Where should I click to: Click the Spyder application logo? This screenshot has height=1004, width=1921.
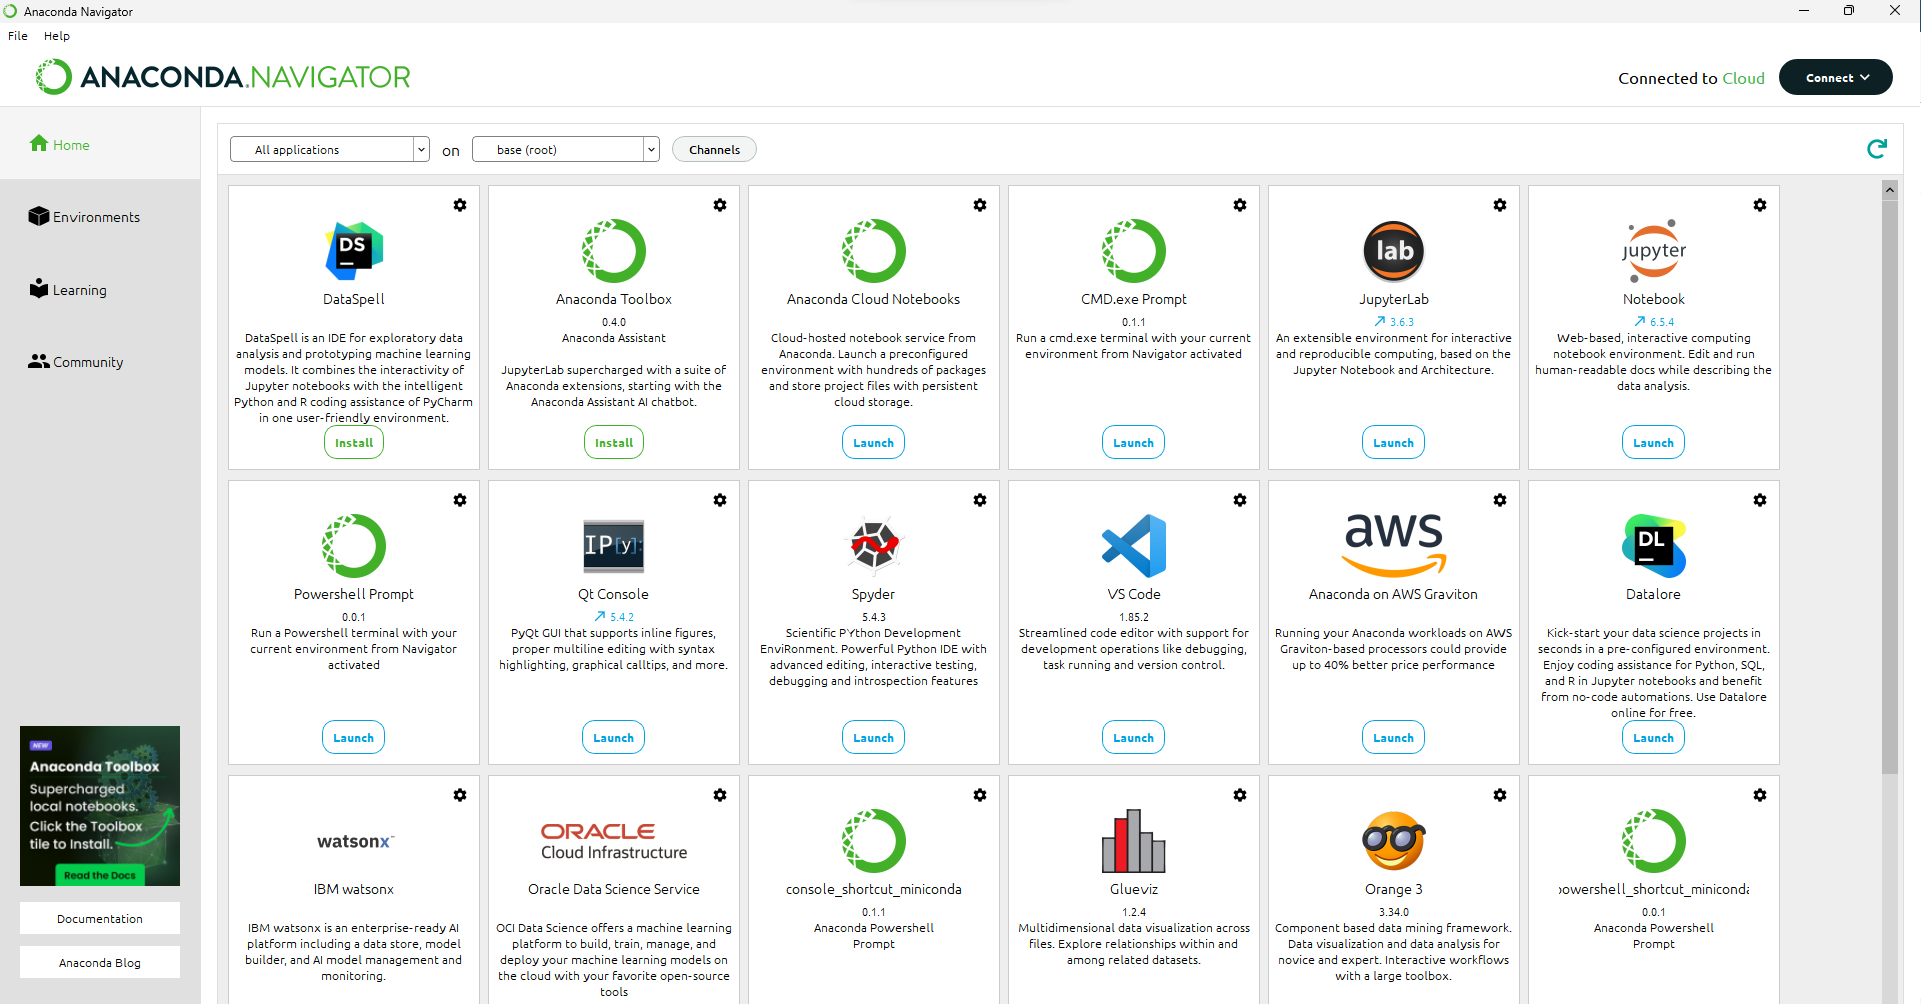[x=874, y=545]
